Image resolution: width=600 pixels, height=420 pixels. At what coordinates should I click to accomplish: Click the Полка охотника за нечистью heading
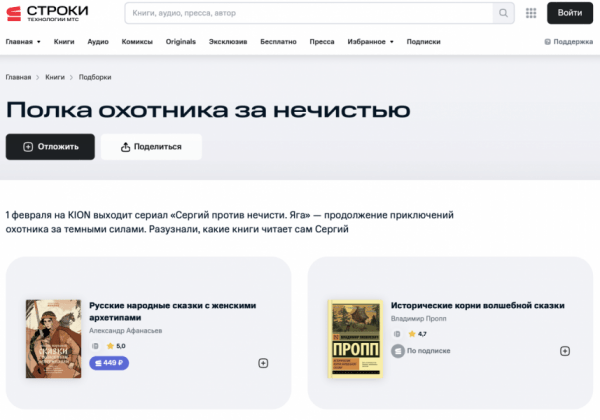click(208, 110)
